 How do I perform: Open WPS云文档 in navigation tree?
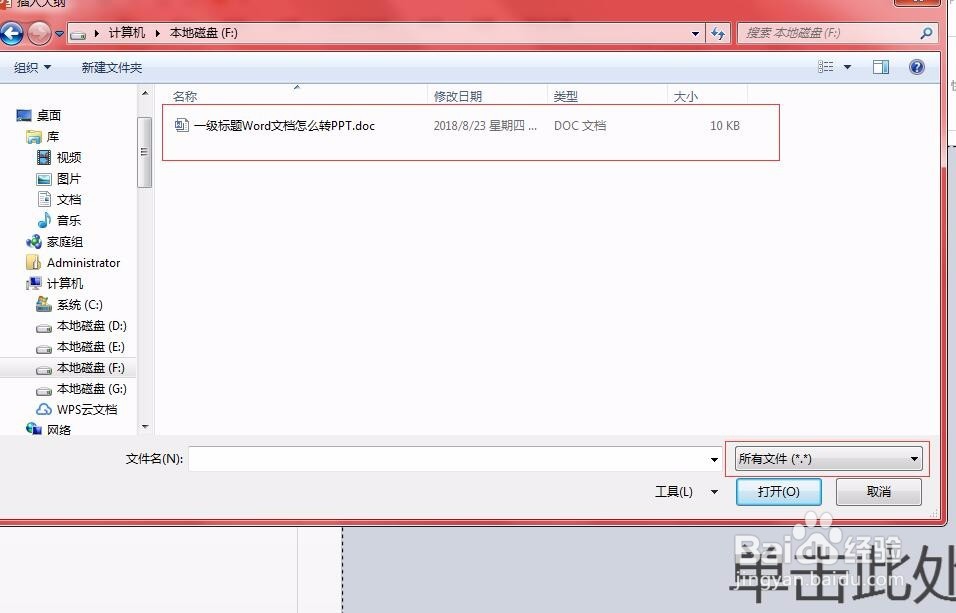(x=87, y=409)
